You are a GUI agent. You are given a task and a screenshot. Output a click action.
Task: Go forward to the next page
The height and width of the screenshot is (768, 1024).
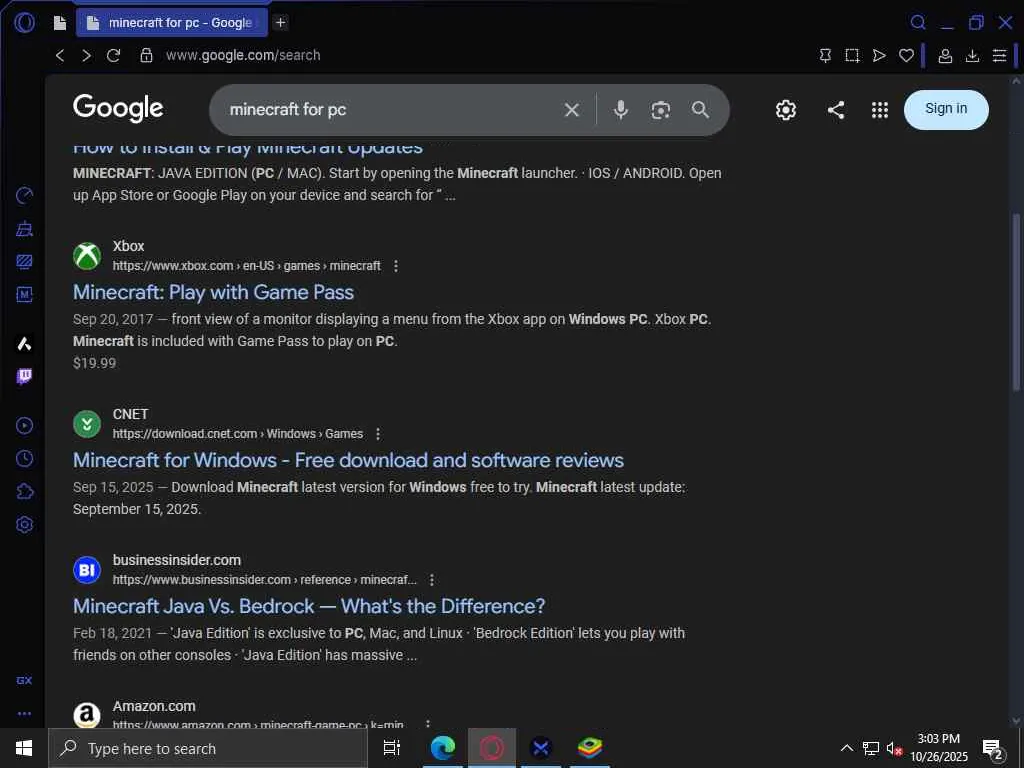pyautogui.click(x=86, y=56)
